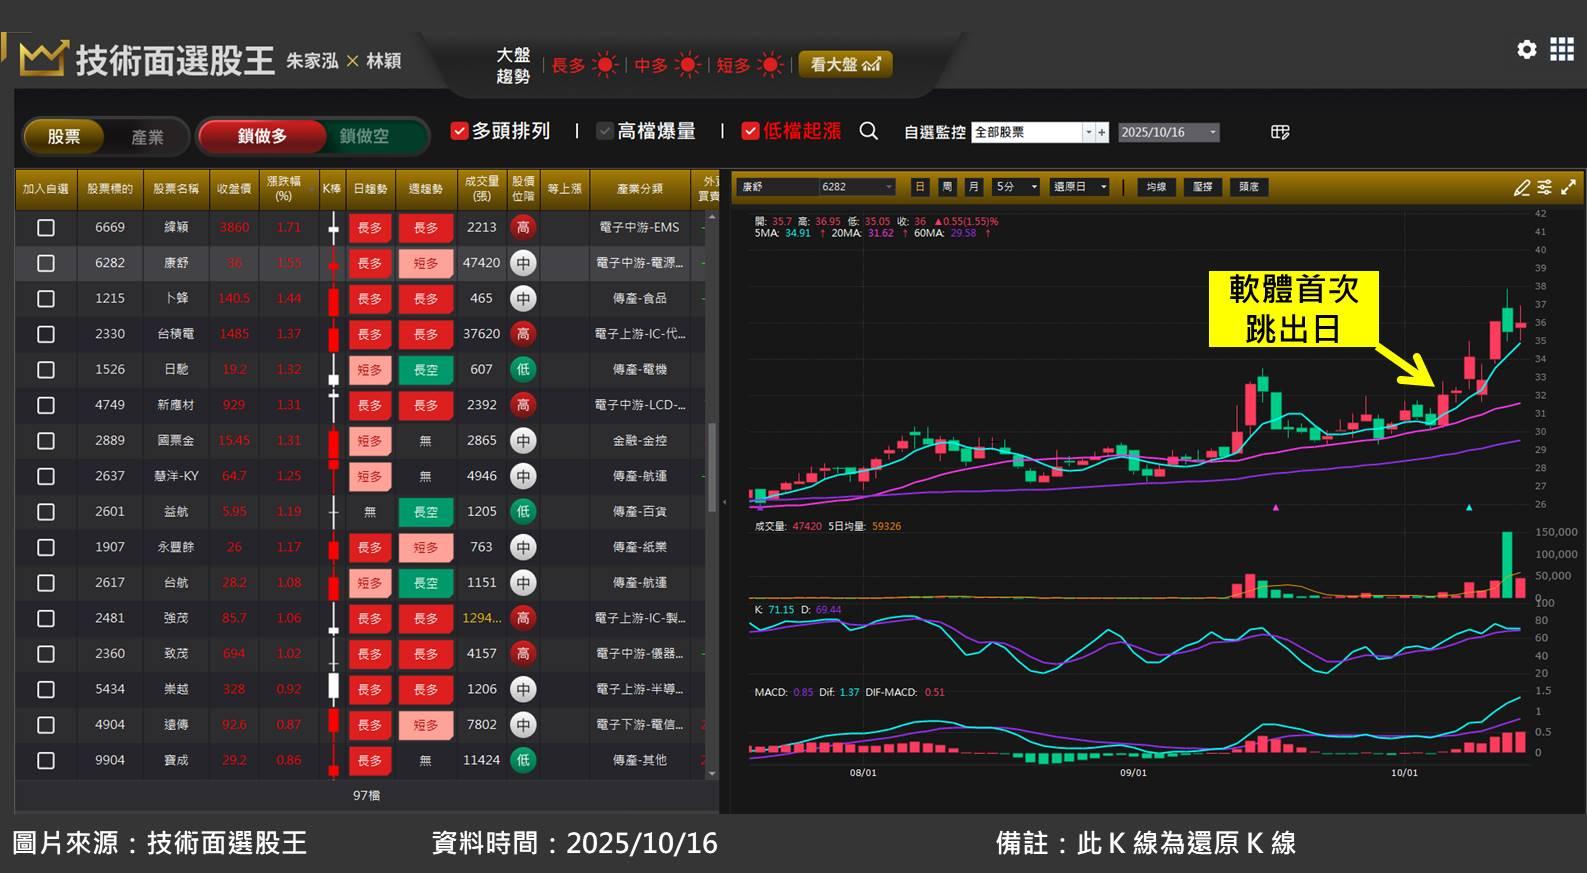Screen dimensions: 1587x873
Task: Open the settings gear icon
Action: click(1526, 49)
